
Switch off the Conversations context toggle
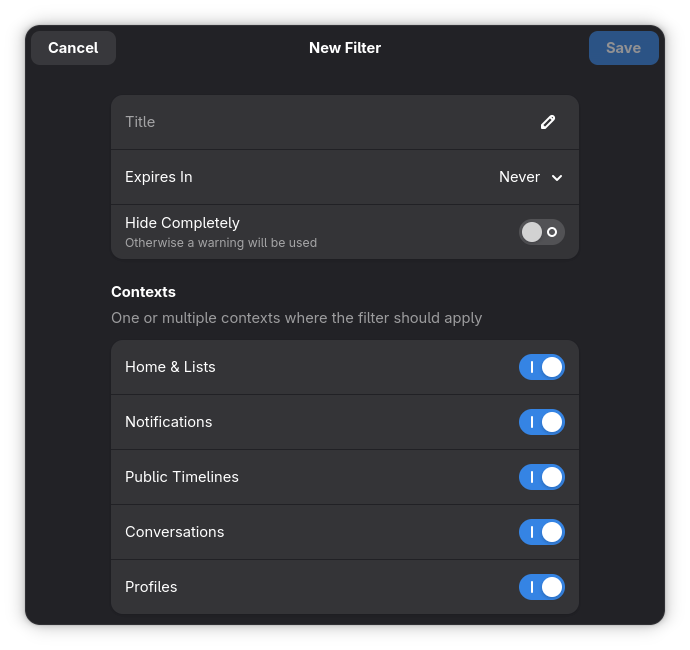coord(542,532)
